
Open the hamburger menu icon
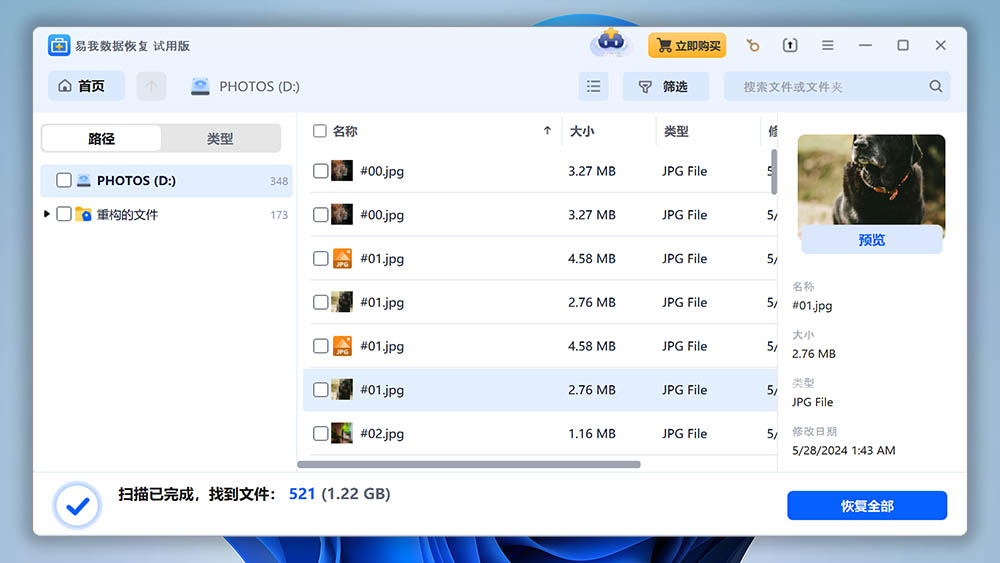[828, 45]
